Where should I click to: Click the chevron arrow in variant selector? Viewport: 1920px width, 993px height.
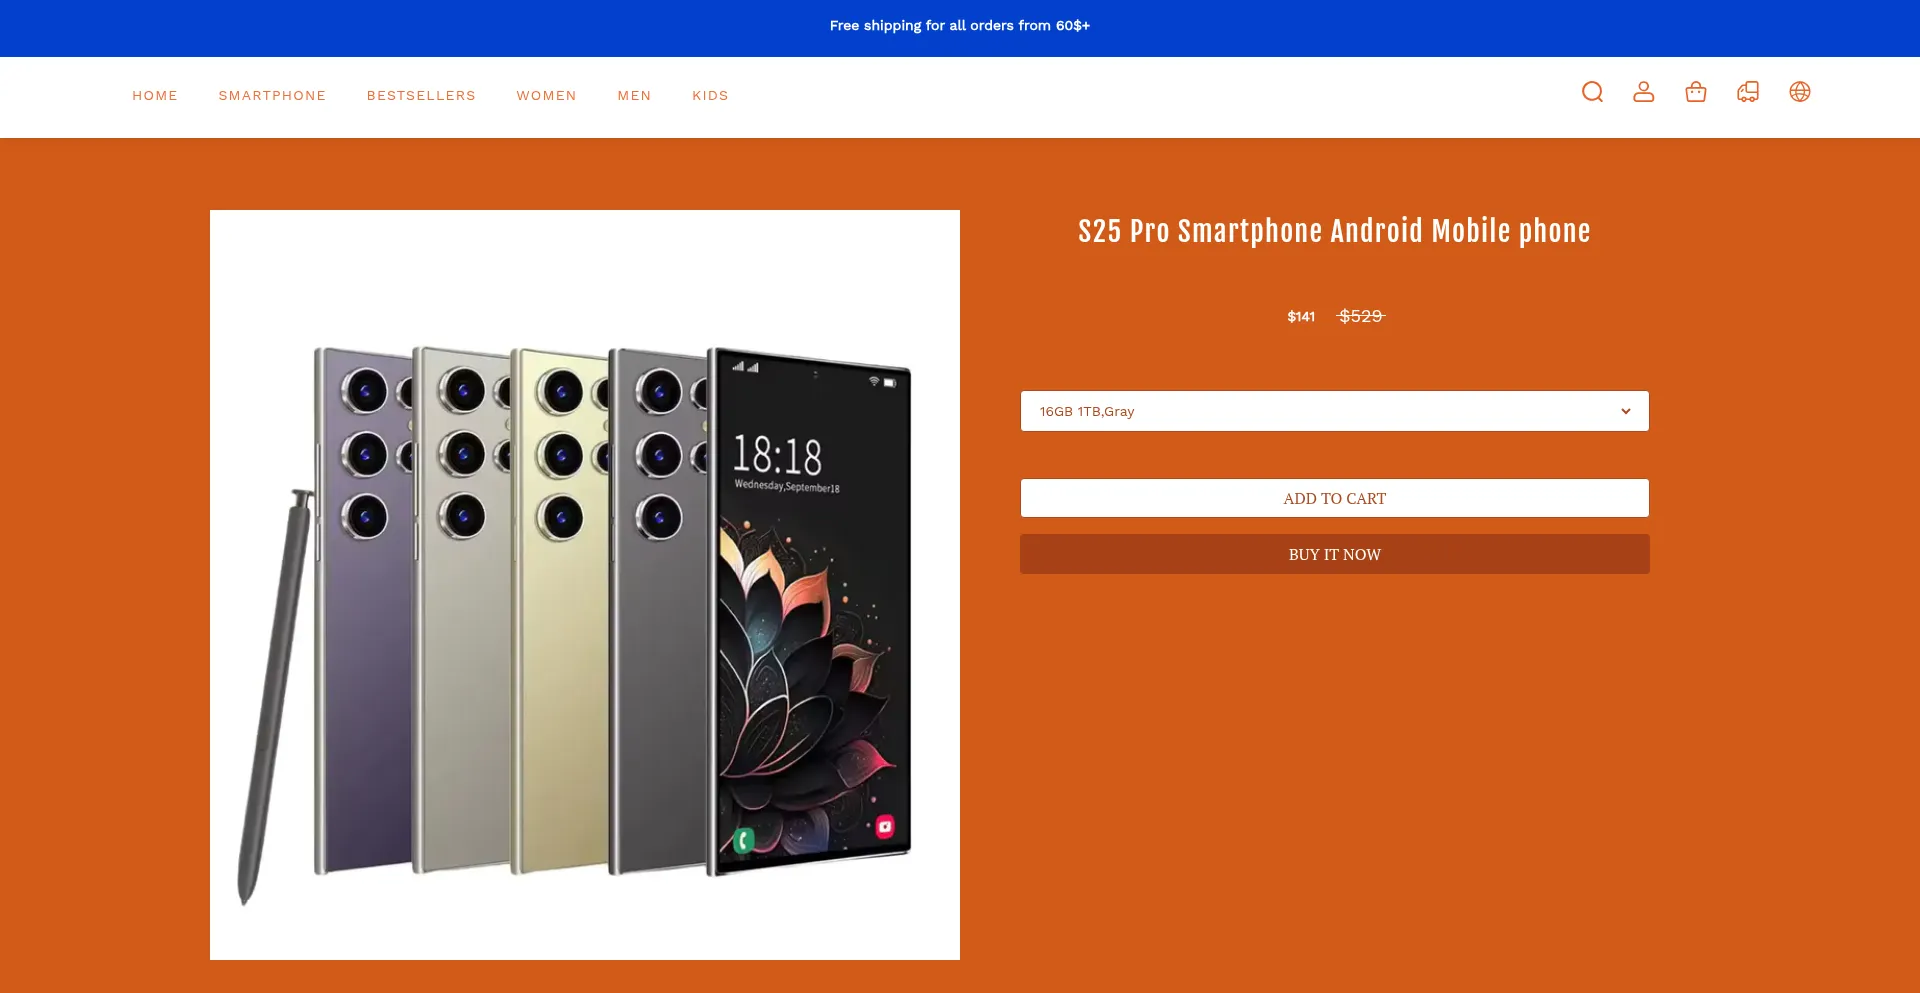pyautogui.click(x=1626, y=411)
